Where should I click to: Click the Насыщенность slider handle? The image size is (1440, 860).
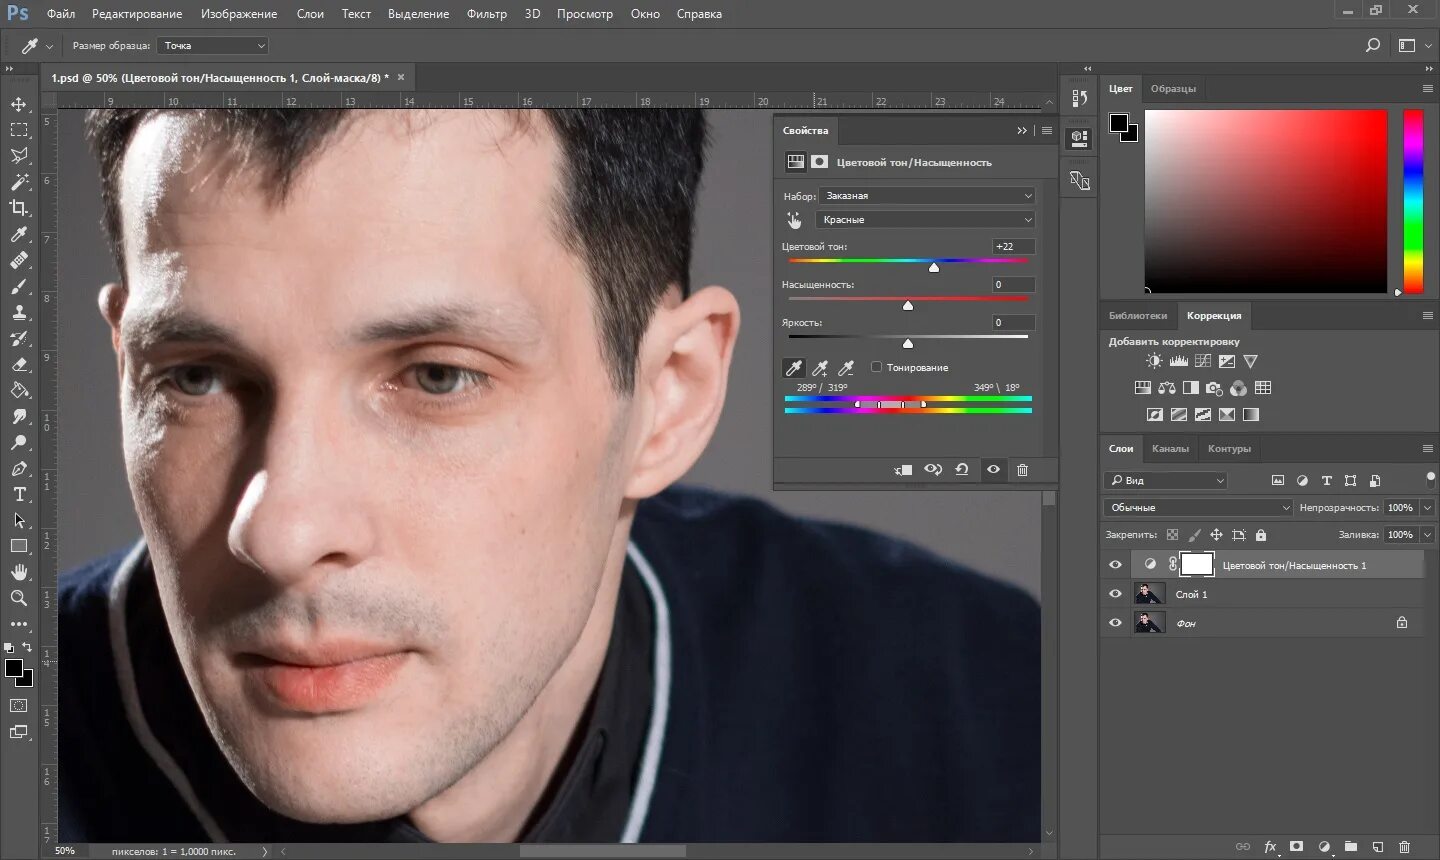(x=908, y=305)
